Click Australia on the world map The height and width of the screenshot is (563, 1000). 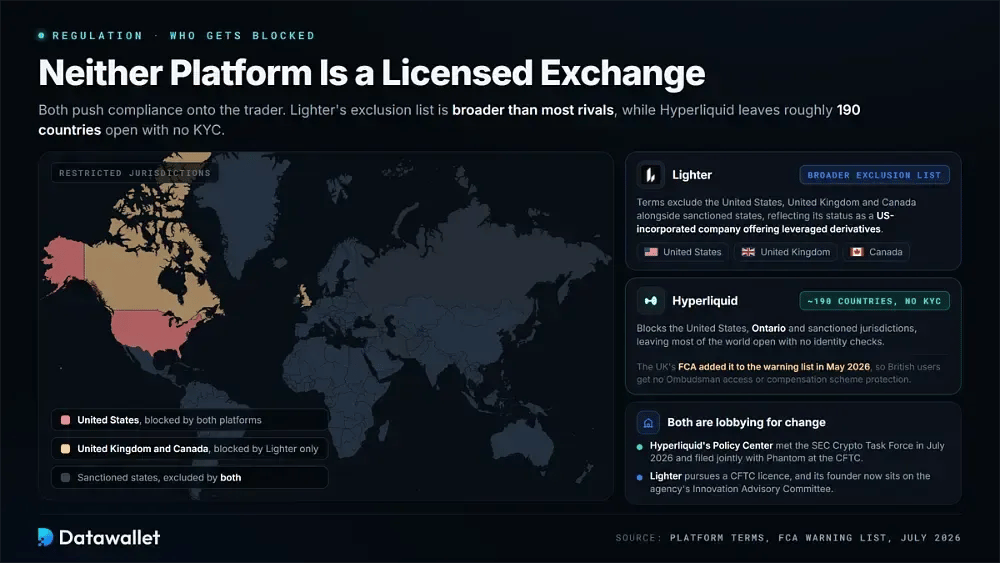click(x=524, y=442)
